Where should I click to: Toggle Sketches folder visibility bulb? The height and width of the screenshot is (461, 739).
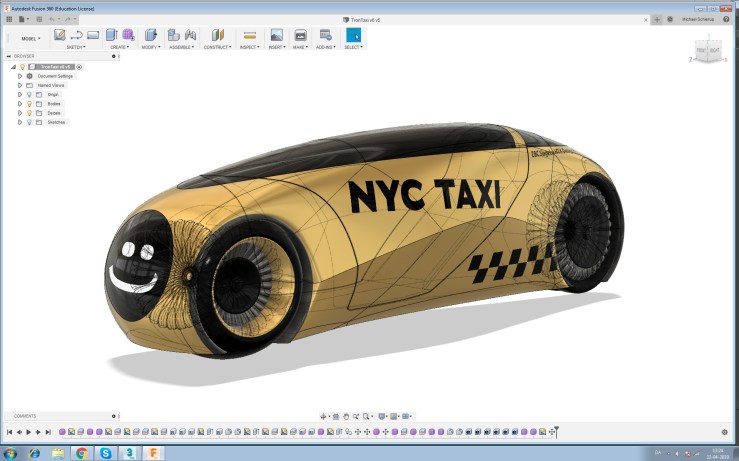tap(29, 122)
